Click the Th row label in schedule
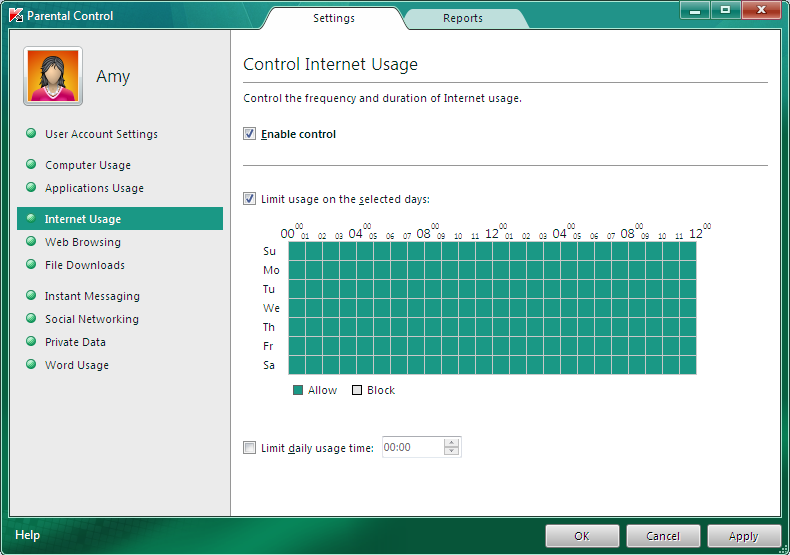The image size is (790, 555). pyautogui.click(x=269, y=327)
